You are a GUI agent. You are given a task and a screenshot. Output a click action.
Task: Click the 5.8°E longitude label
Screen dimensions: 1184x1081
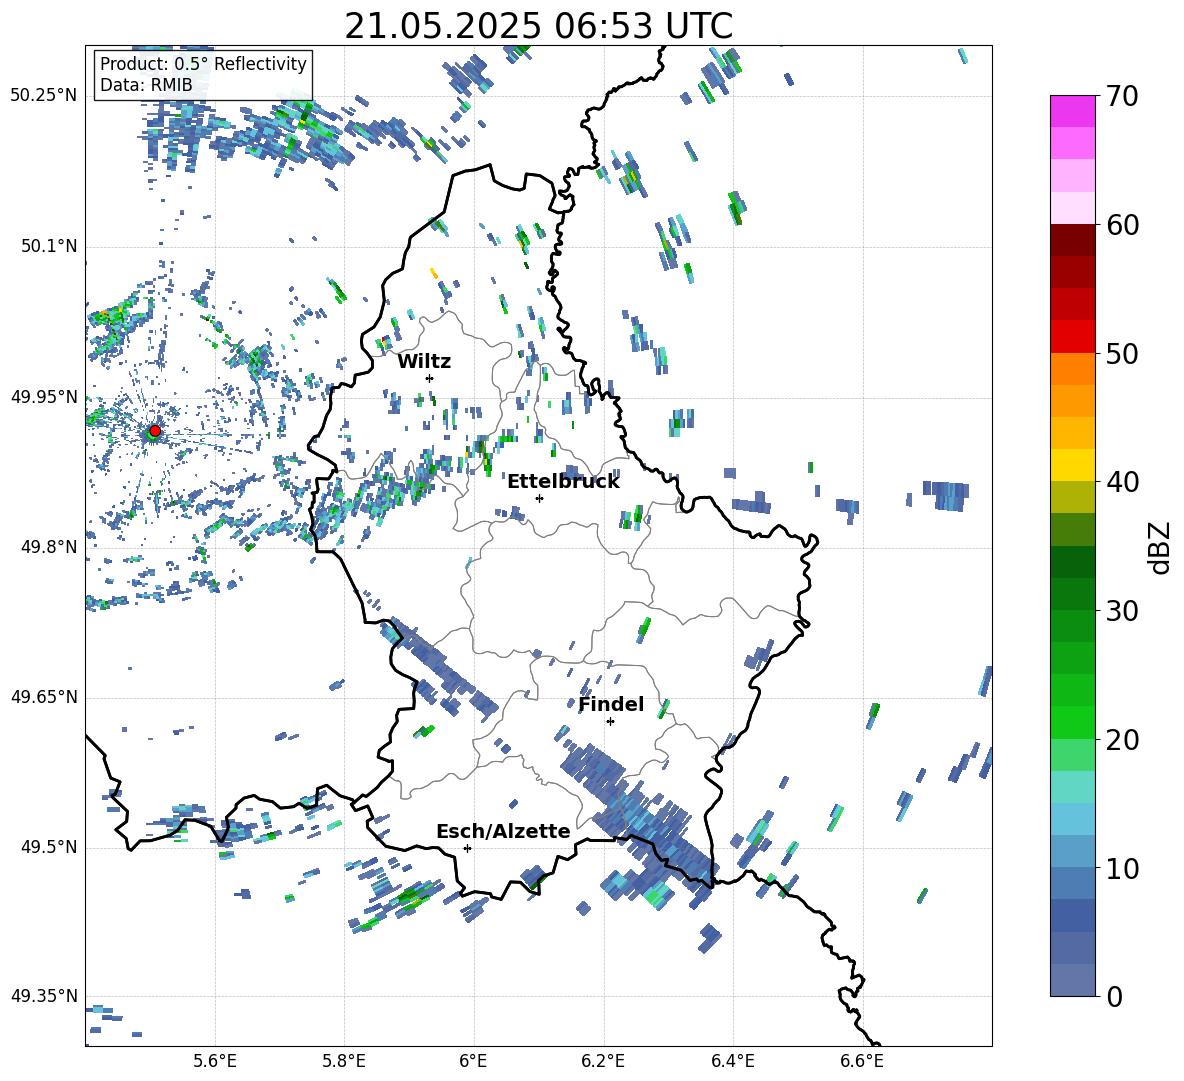tap(344, 1061)
